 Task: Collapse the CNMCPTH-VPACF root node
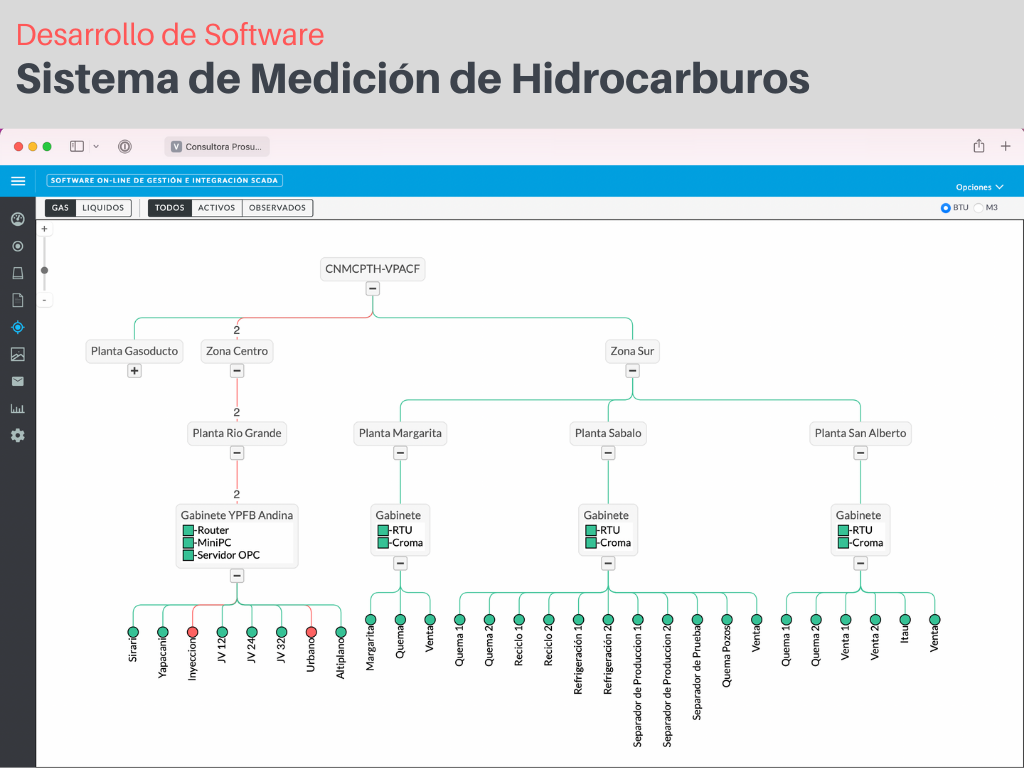click(x=372, y=288)
